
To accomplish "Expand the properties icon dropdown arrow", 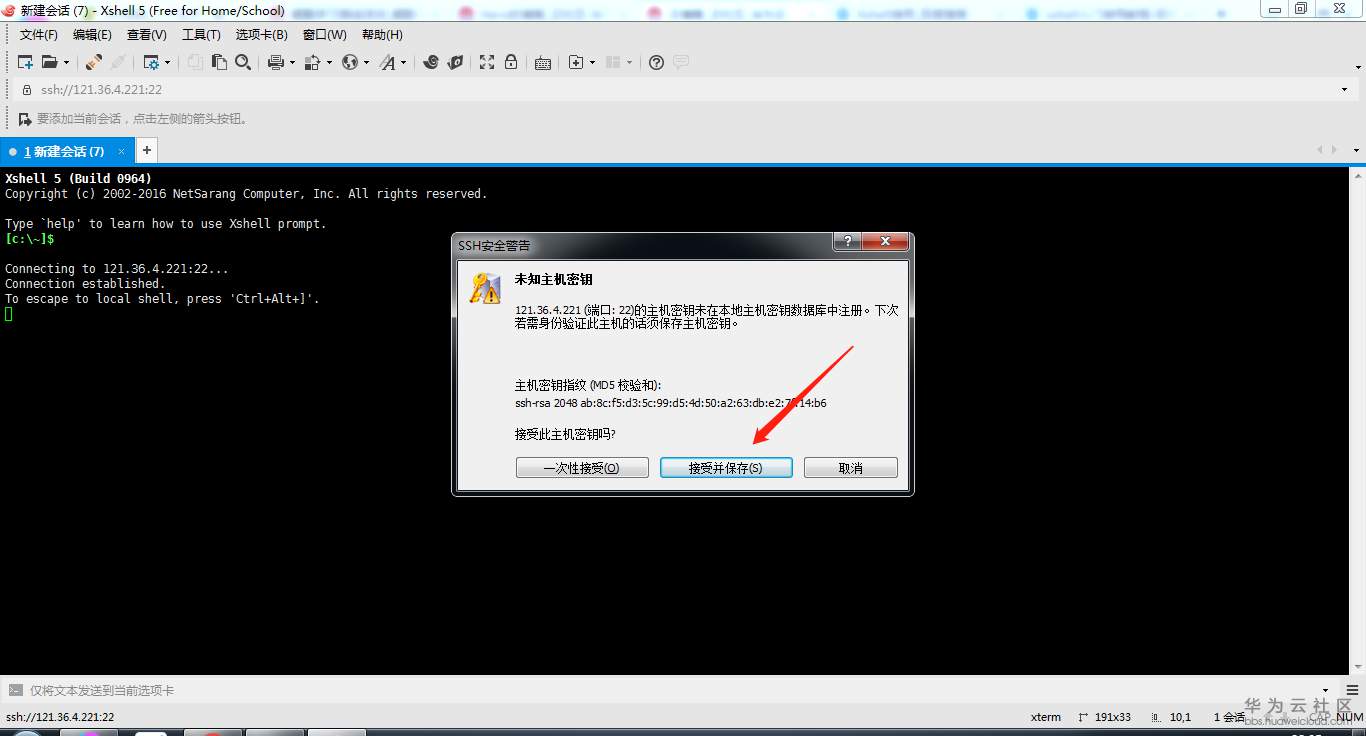I will [x=167, y=62].
